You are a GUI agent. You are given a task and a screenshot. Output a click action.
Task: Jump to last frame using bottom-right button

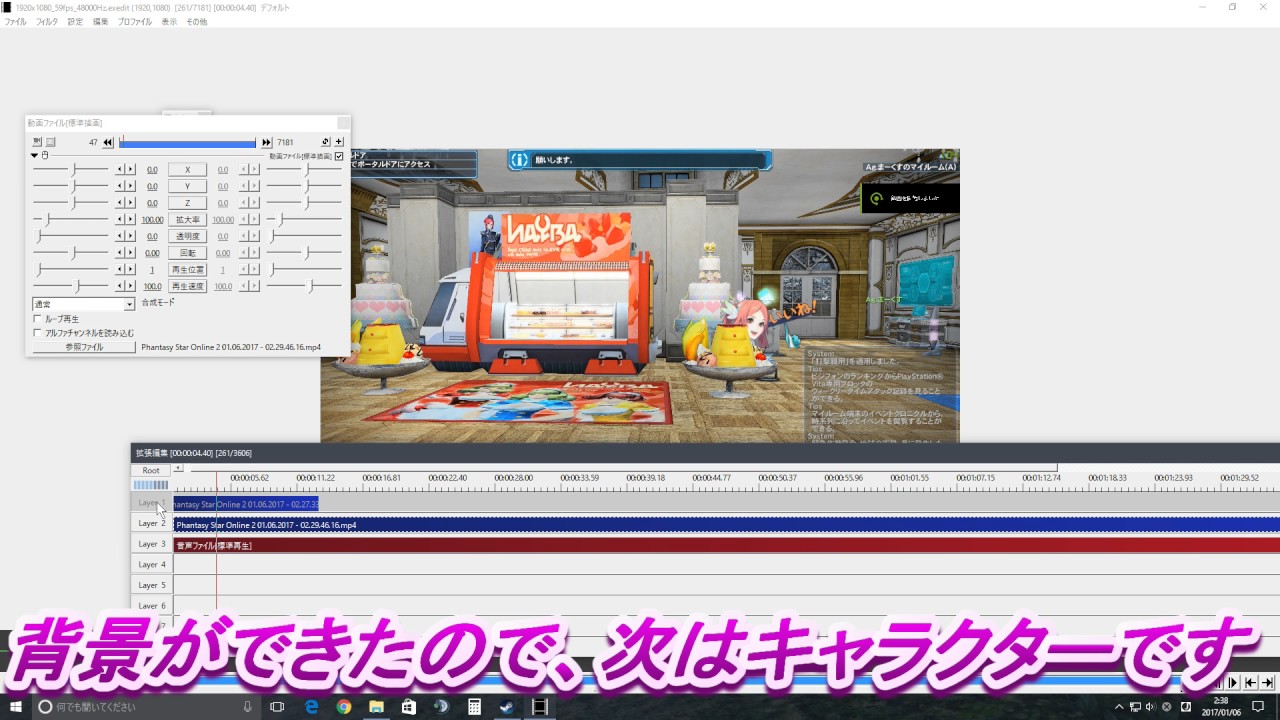pyautogui.click(x=1267, y=683)
